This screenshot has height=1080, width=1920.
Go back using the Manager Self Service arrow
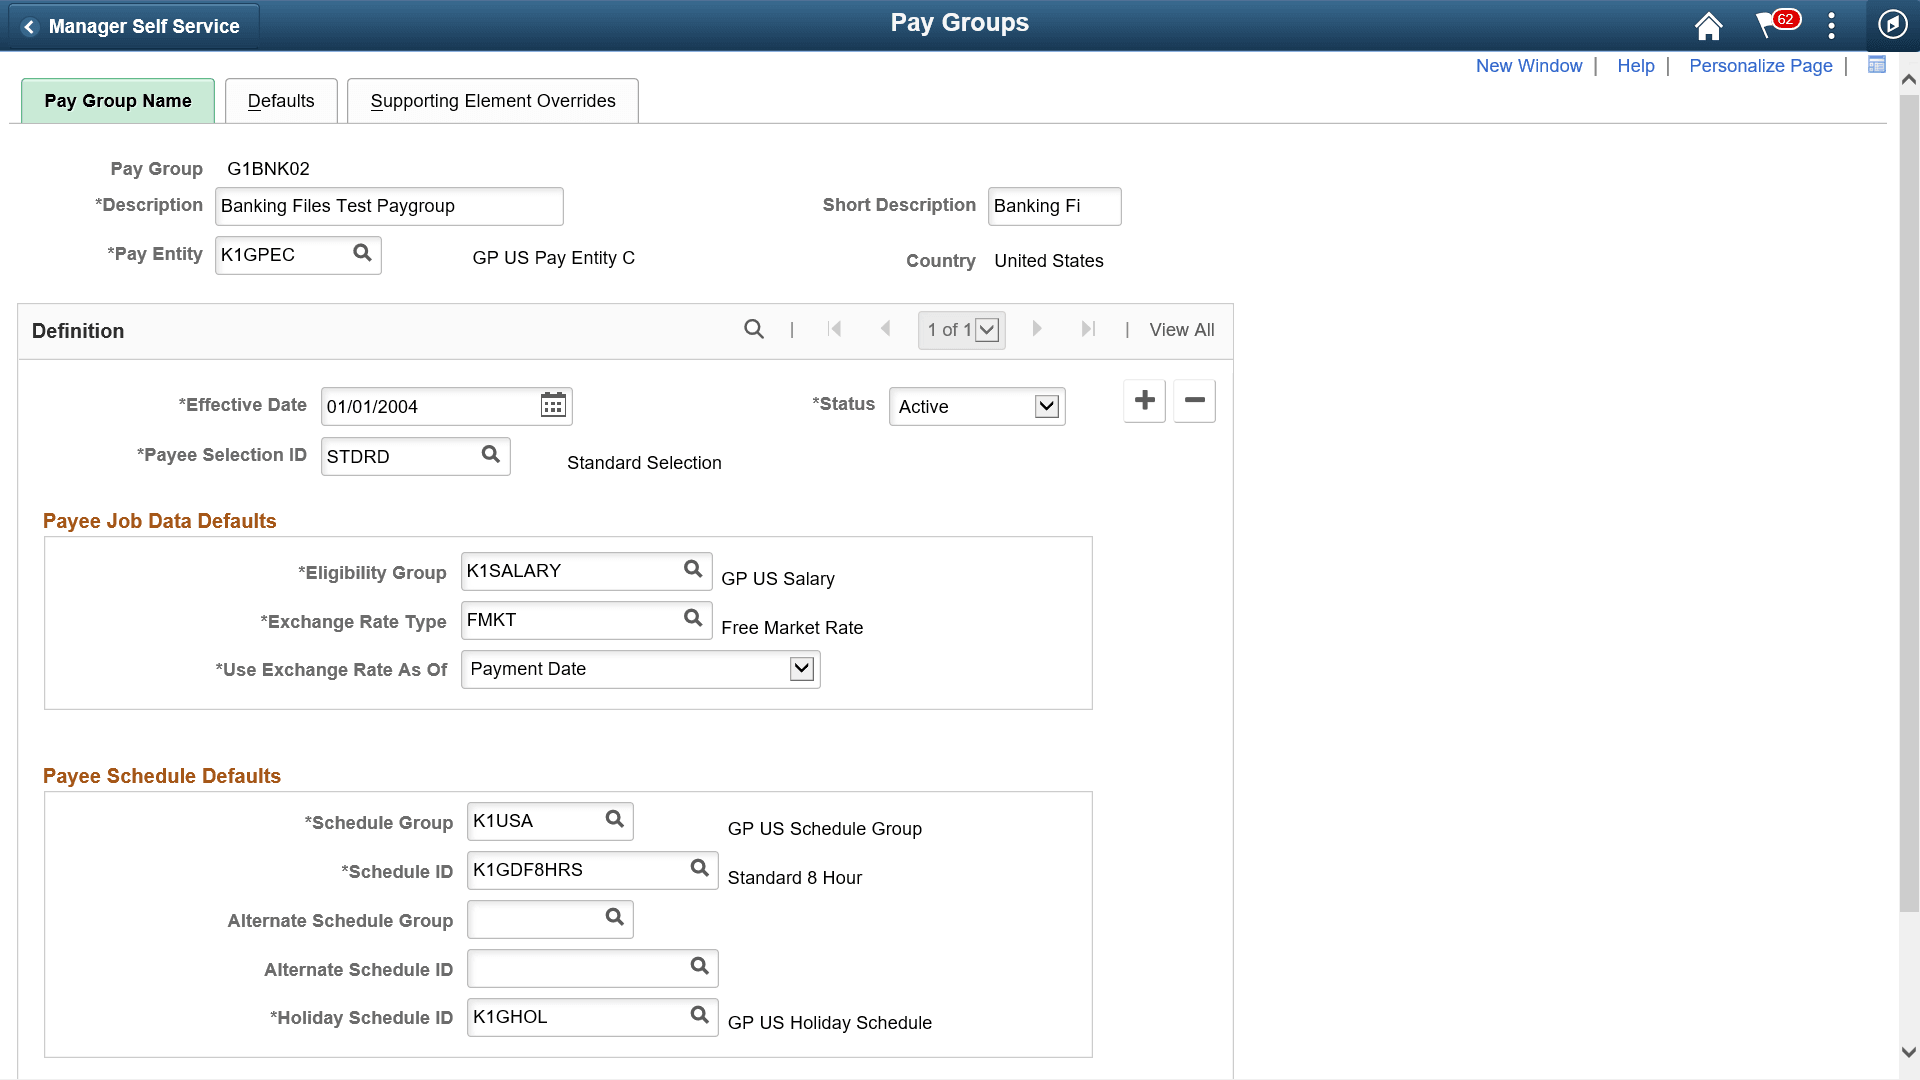[30, 26]
